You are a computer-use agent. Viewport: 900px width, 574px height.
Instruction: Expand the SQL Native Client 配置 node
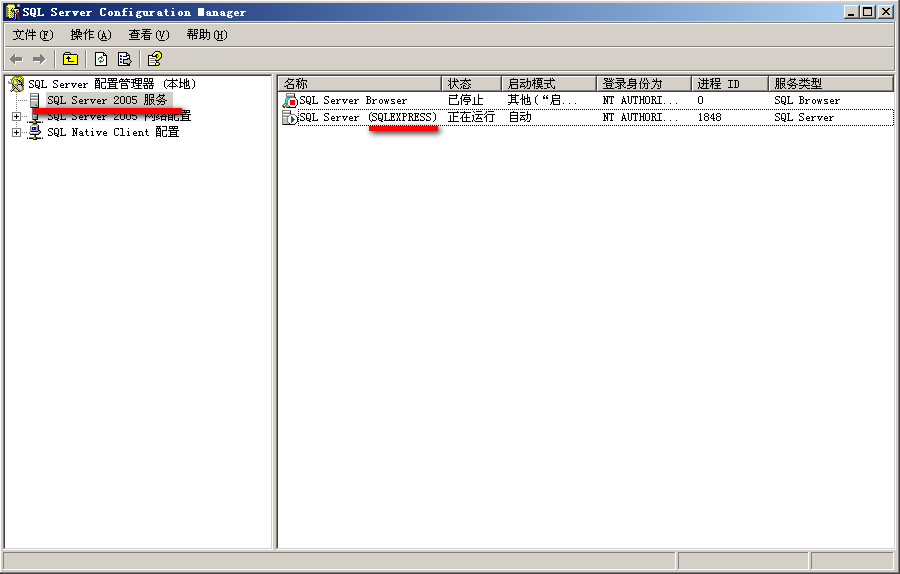(x=17, y=133)
